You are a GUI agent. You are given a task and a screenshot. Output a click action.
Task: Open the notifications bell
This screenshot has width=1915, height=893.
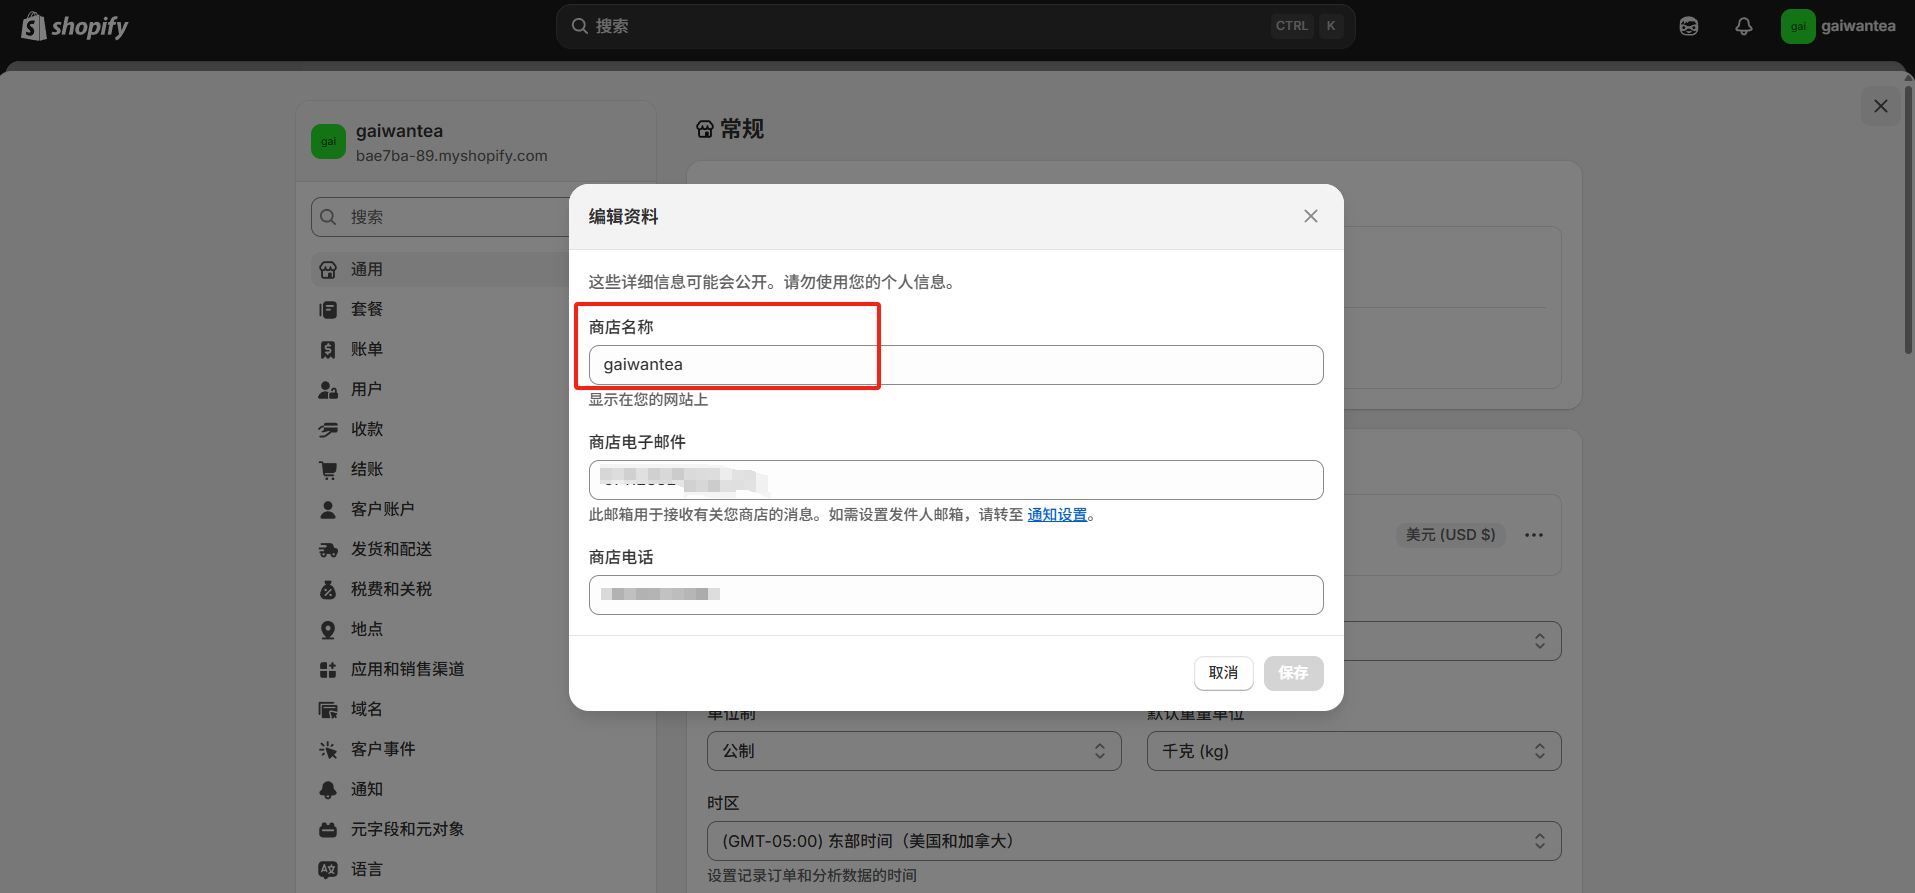(x=1744, y=27)
